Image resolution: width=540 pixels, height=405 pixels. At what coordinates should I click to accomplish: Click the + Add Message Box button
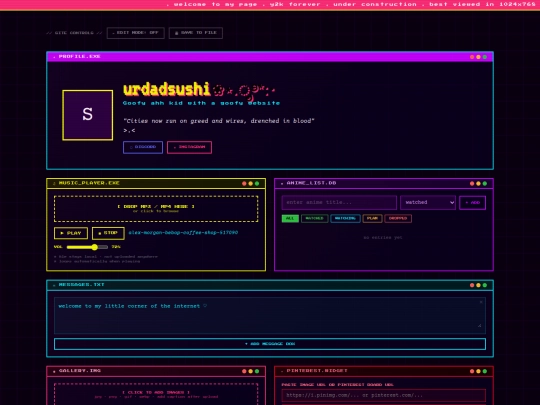270,344
